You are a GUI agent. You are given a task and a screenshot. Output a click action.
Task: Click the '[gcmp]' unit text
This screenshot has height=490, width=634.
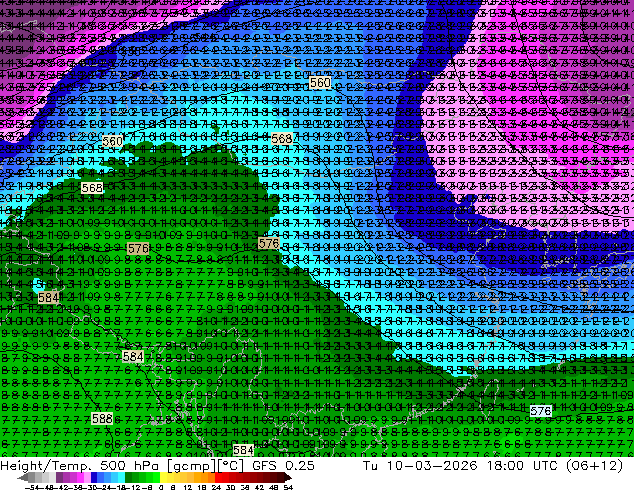pos(191,466)
